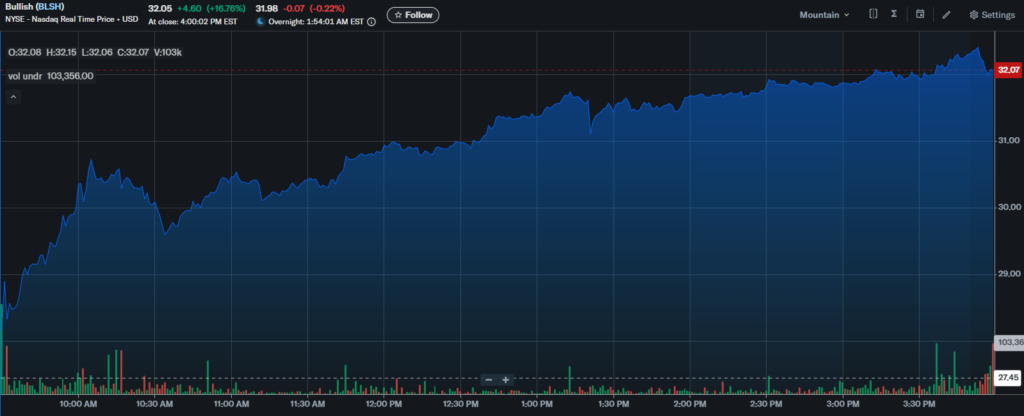This screenshot has width=1024, height=416.
Task: Collapse the legend with the chevron up
Action: click(14, 97)
